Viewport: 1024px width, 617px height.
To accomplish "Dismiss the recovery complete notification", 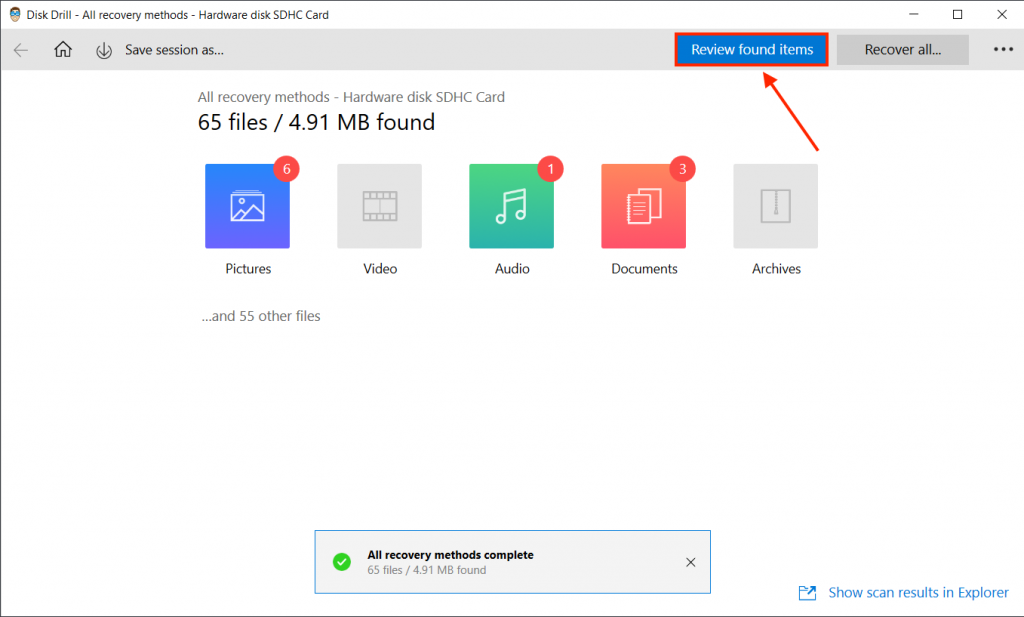I will 690,562.
